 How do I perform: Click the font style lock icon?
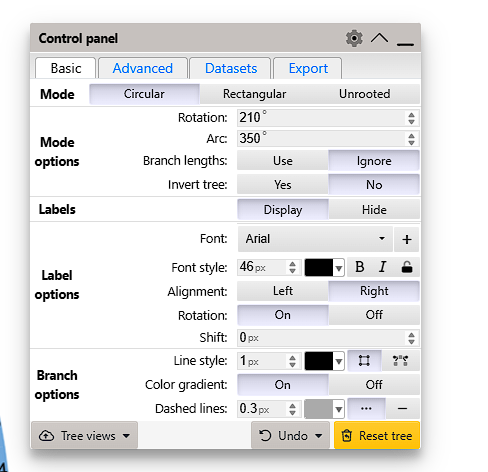(407, 267)
